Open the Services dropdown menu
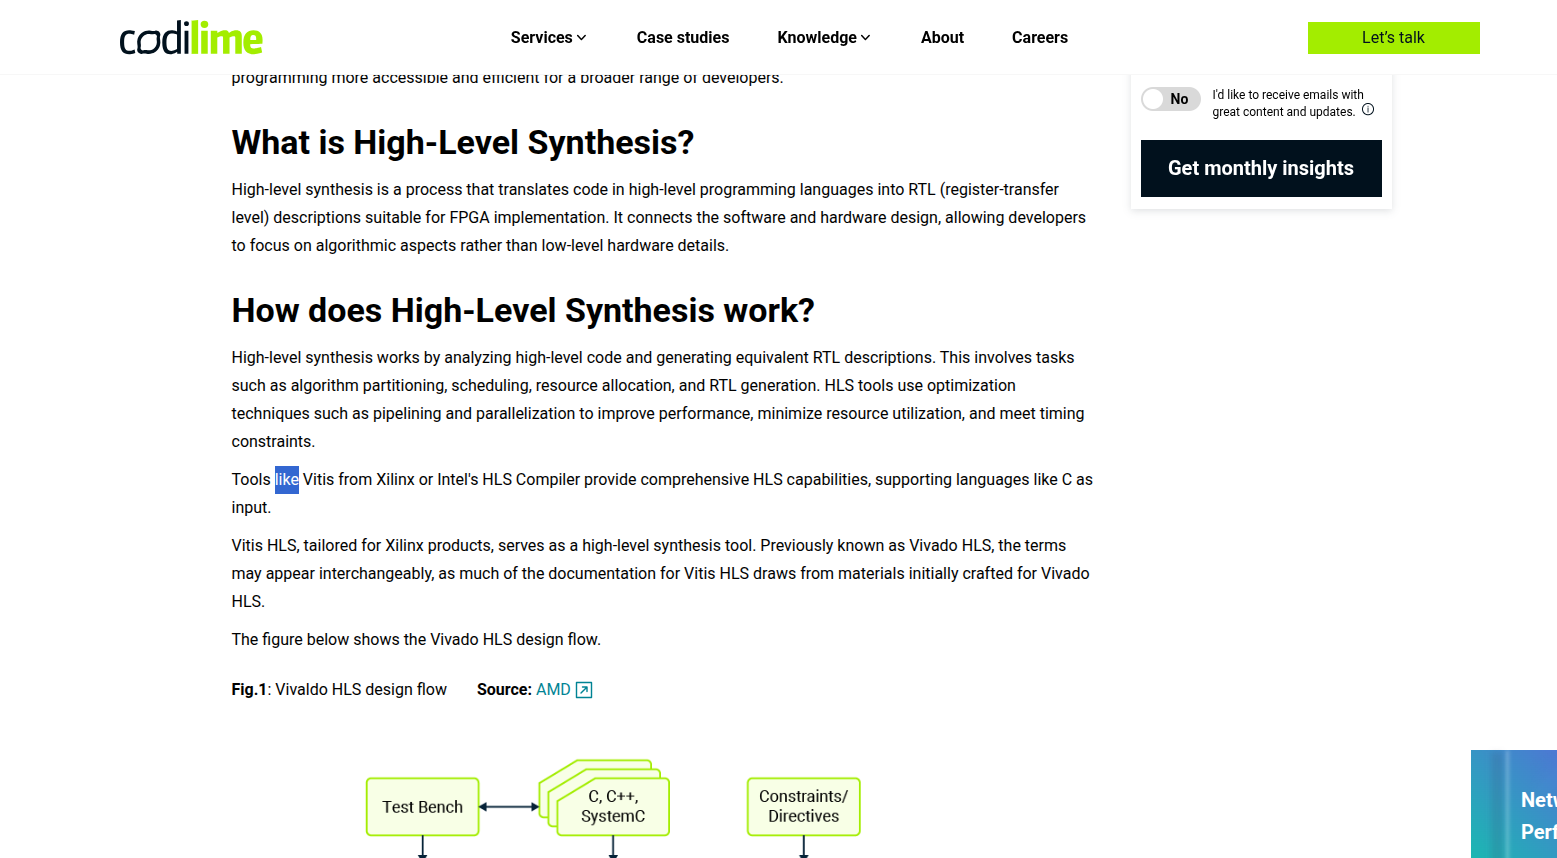This screenshot has width=1557, height=858. [x=548, y=37]
